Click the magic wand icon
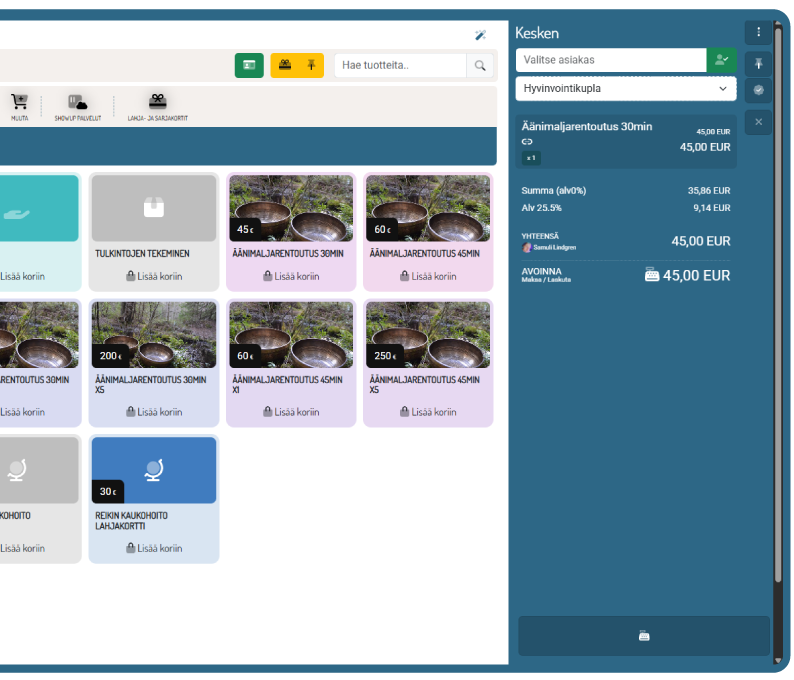794x680 pixels. tap(481, 35)
